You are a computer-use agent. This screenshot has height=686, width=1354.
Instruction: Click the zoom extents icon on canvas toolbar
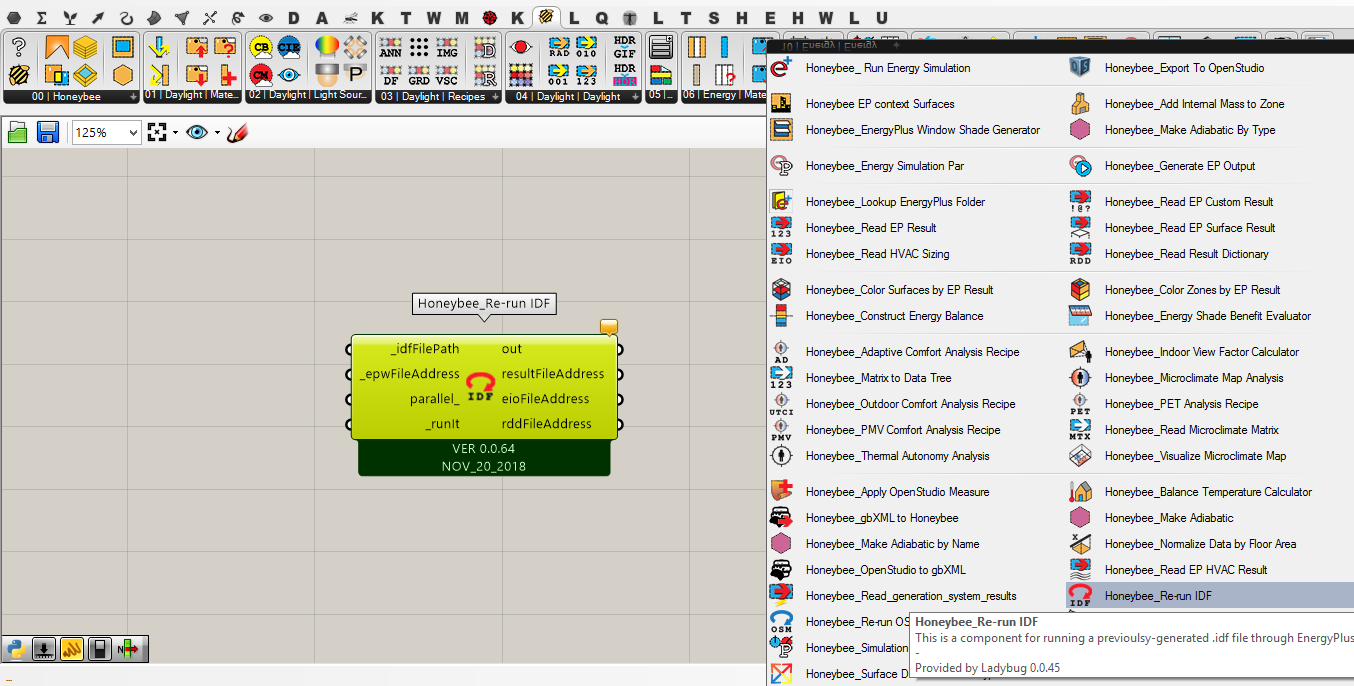(156, 132)
